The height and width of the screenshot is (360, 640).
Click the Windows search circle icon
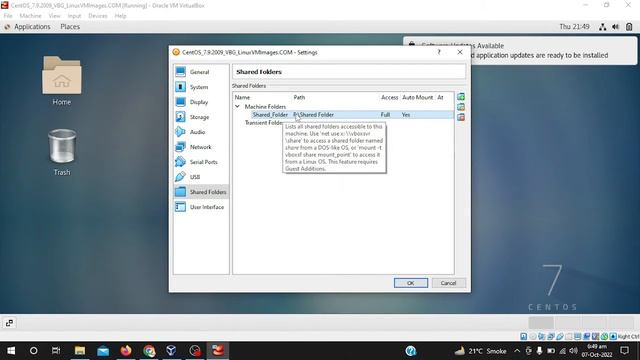pos(33,351)
